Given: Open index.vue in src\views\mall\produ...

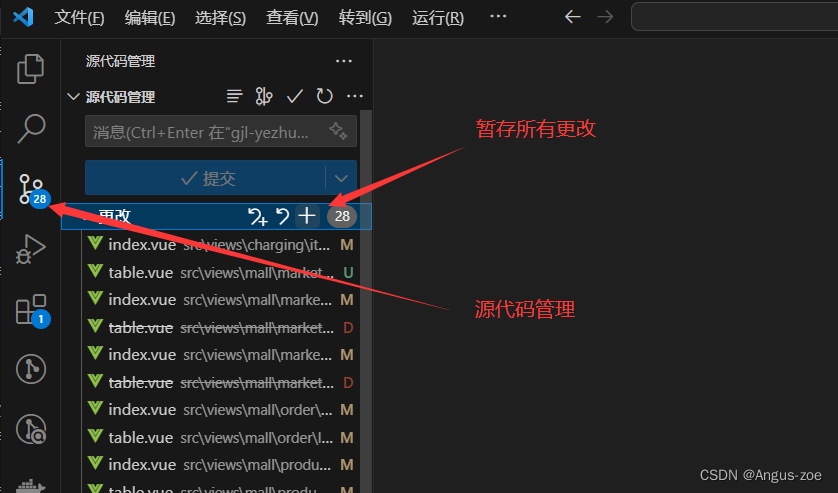Looking at the screenshot, I should [x=219, y=465].
